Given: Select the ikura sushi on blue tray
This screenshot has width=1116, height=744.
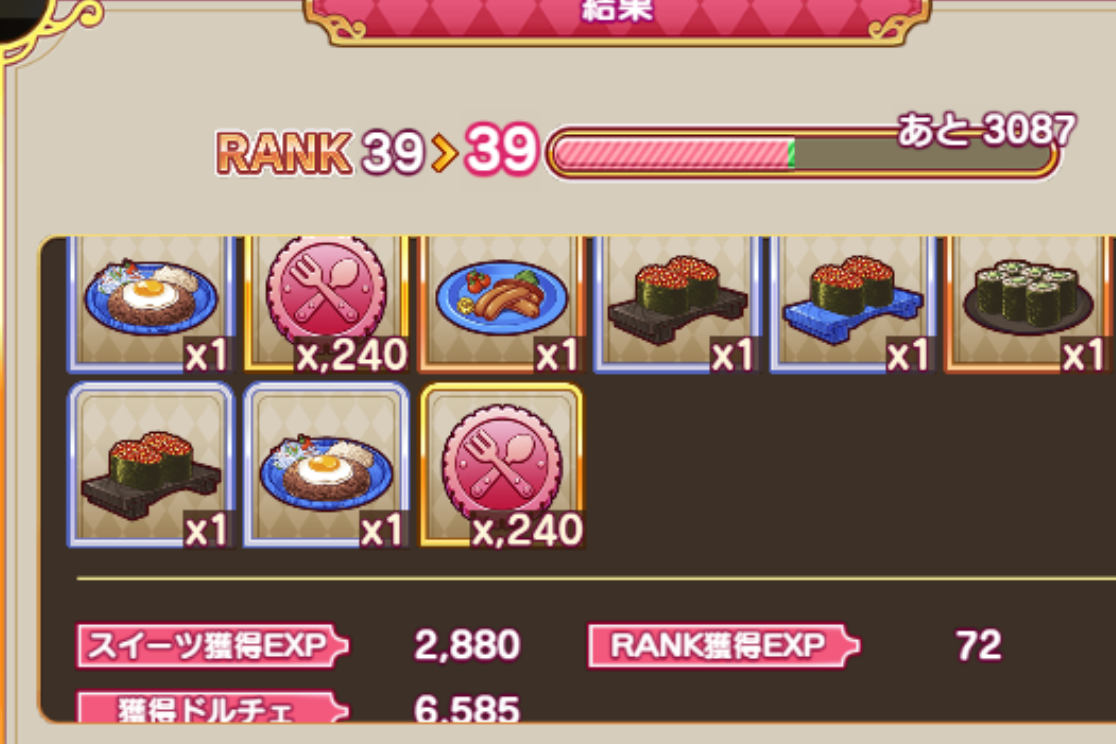Looking at the screenshot, I should point(853,304).
